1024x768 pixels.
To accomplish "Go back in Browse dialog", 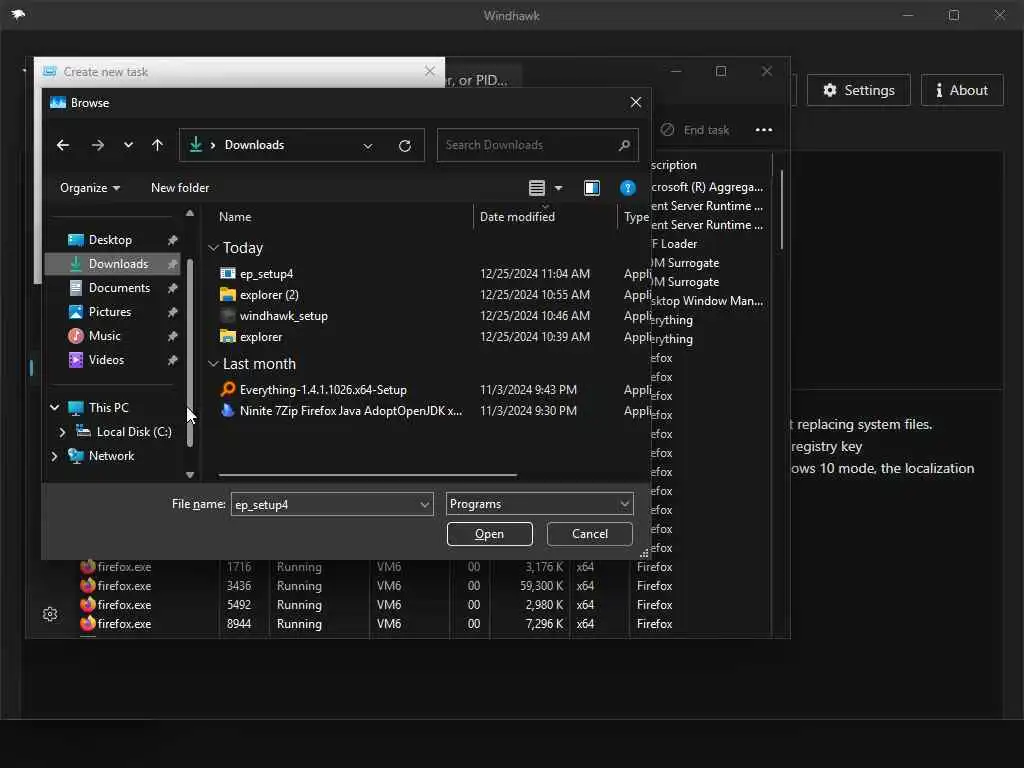I will point(63,145).
